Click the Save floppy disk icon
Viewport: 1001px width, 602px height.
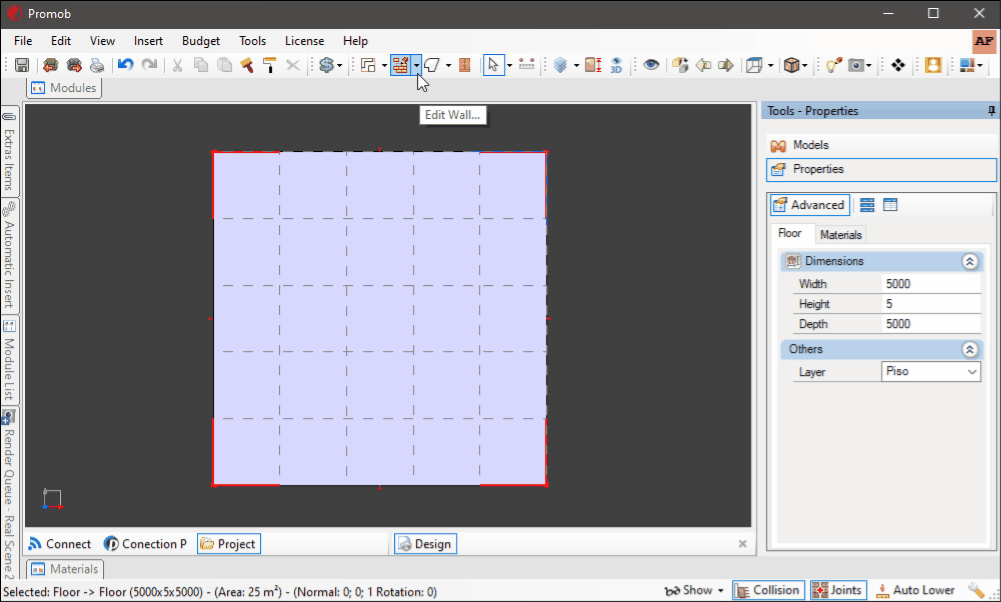22,65
